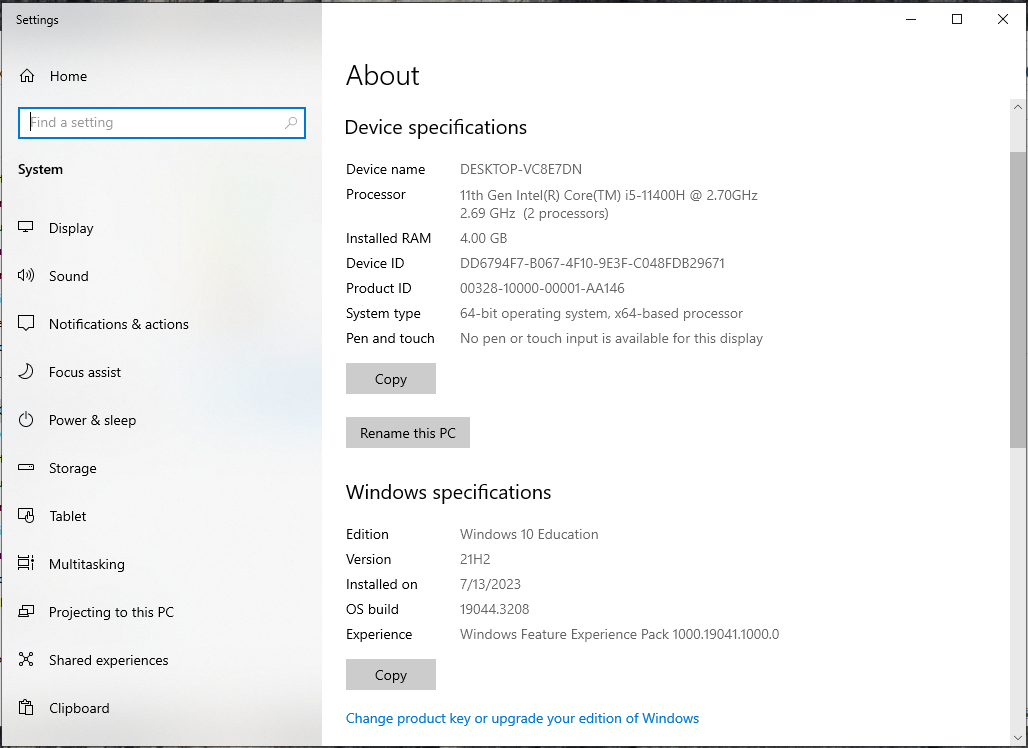Open the Display settings page
The image size is (1028, 748).
point(161,228)
